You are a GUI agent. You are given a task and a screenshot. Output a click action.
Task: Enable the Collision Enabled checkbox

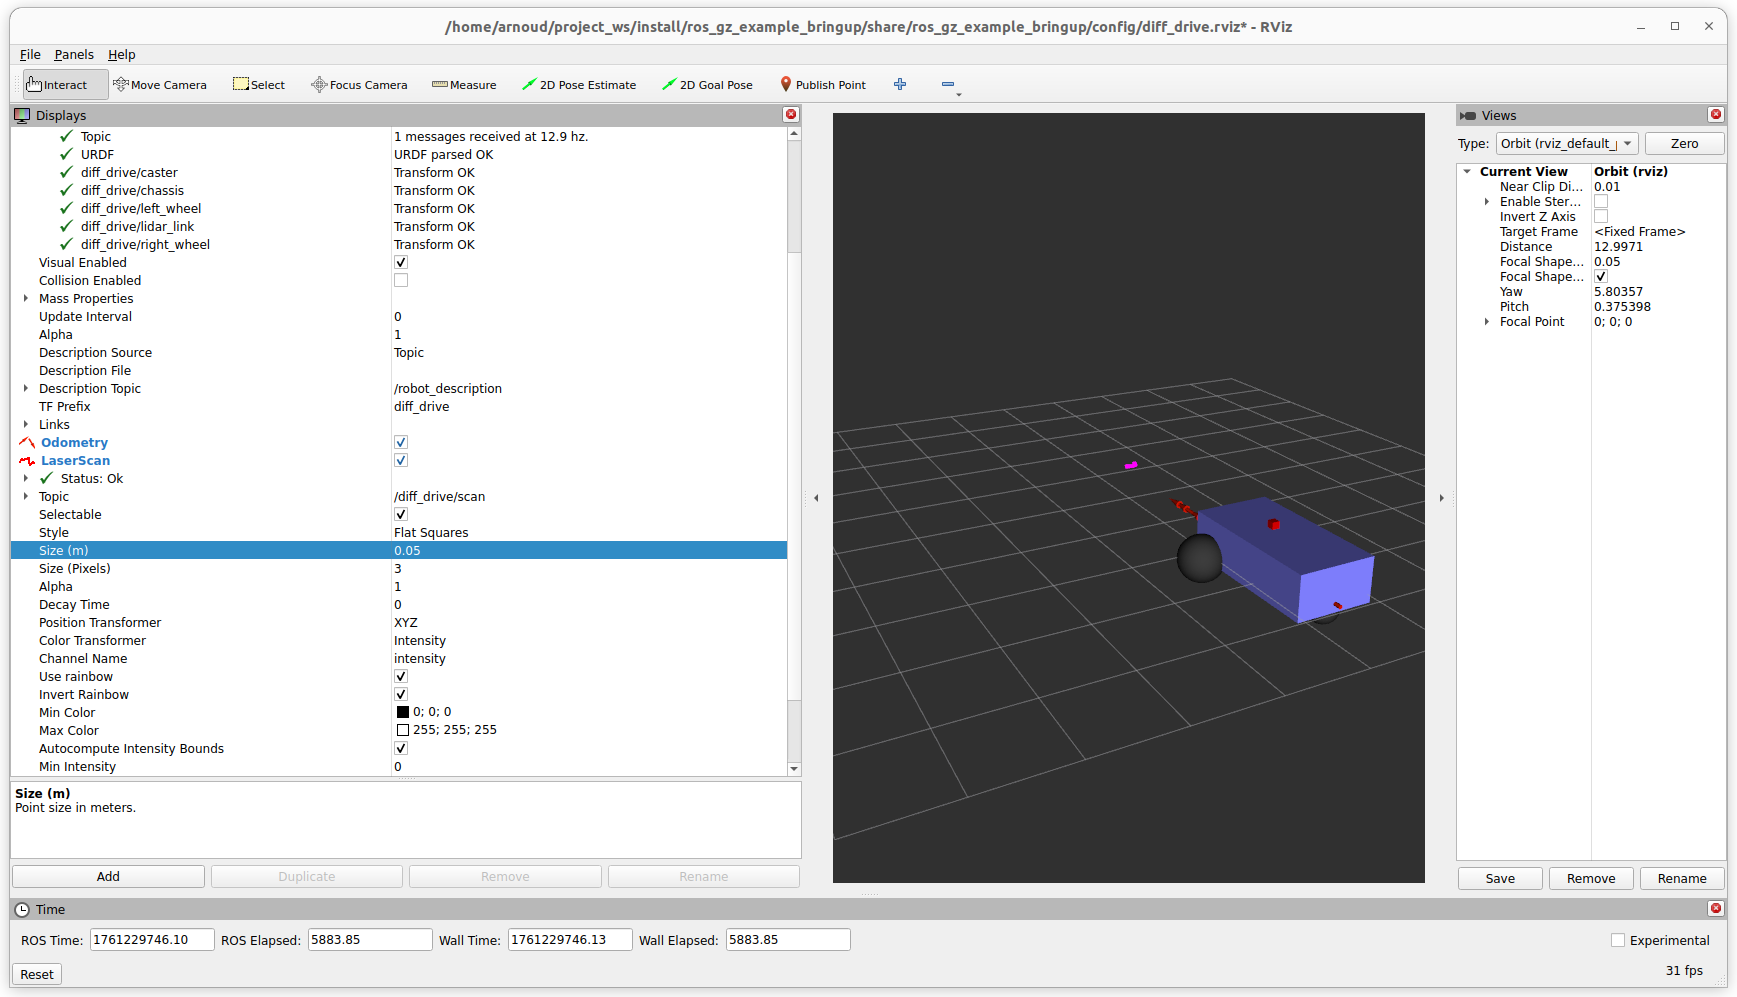click(401, 281)
